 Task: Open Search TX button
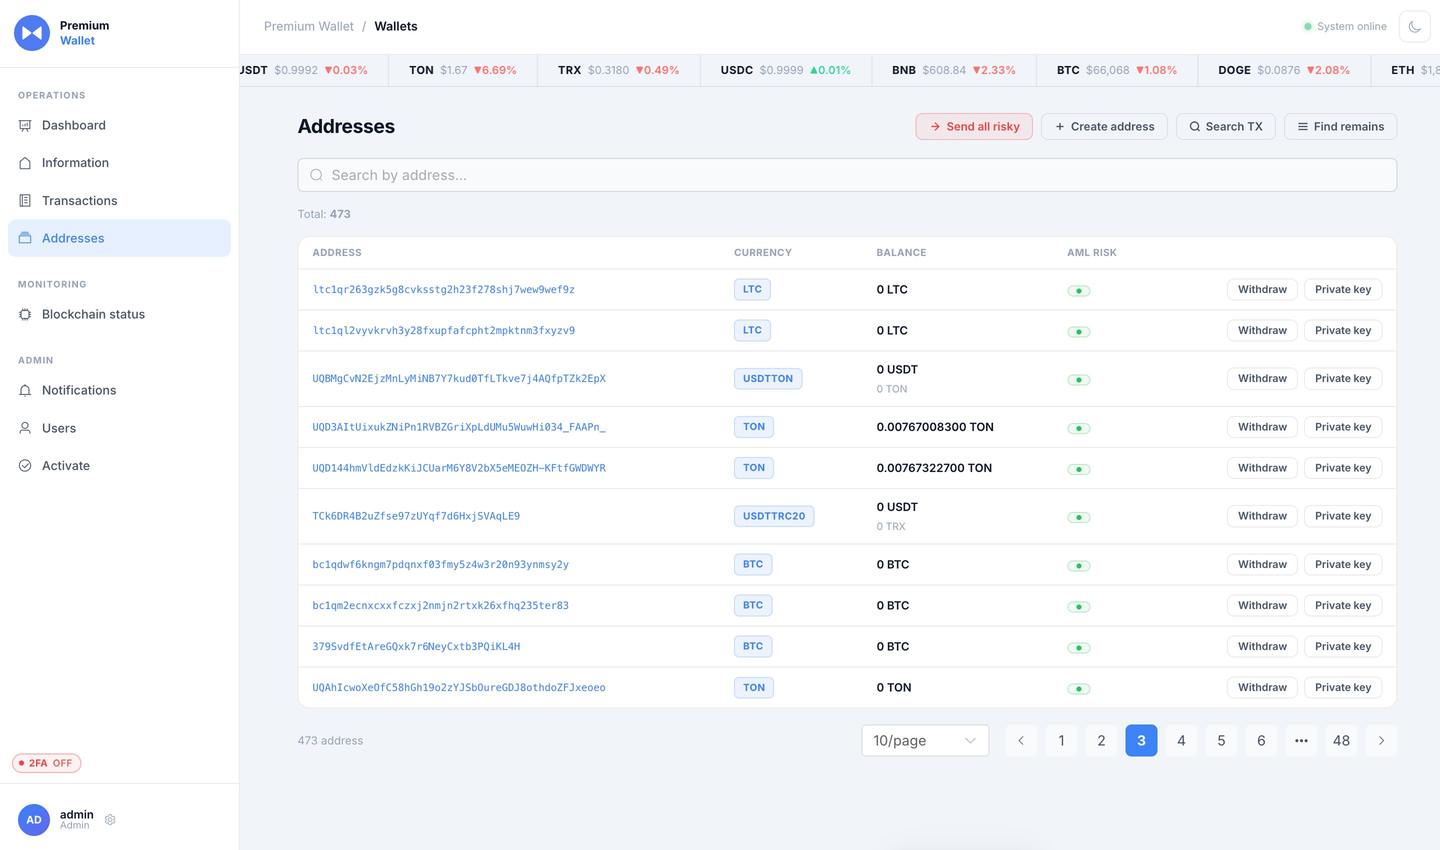1226,127
